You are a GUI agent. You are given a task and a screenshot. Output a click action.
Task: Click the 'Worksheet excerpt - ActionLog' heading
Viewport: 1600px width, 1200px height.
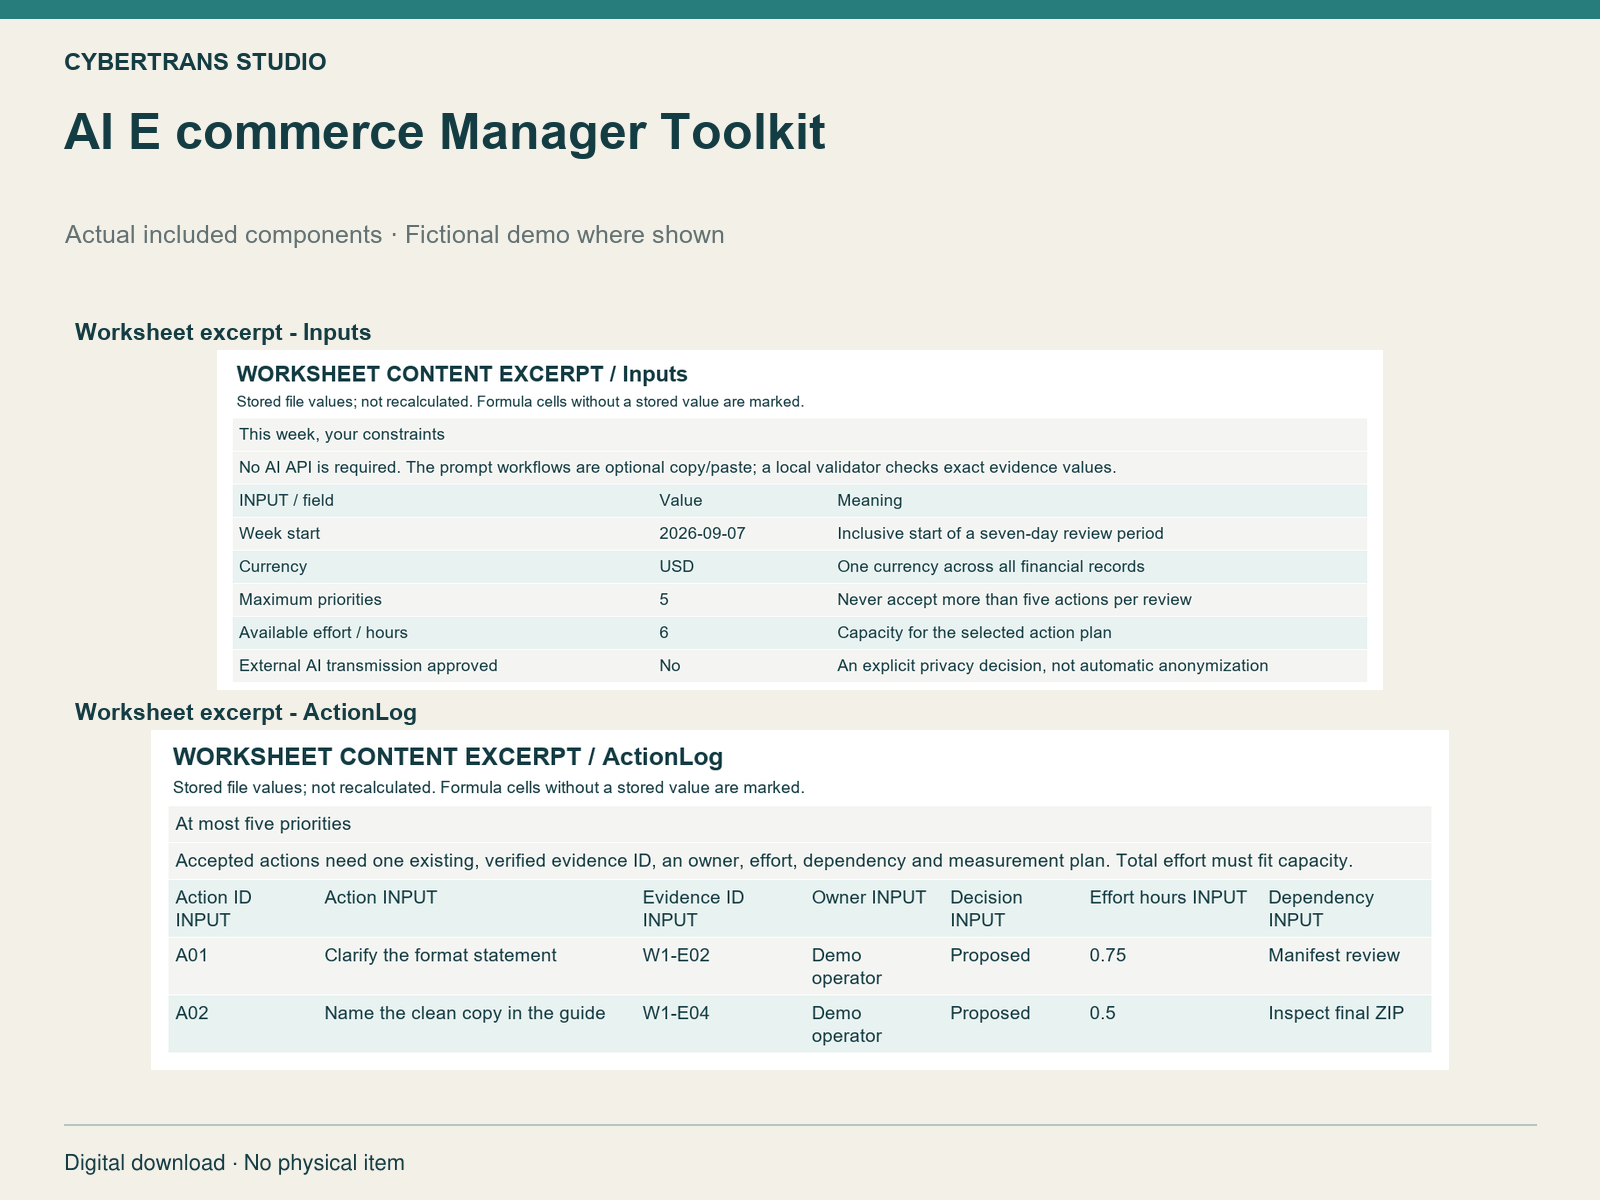tap(246, 712)
